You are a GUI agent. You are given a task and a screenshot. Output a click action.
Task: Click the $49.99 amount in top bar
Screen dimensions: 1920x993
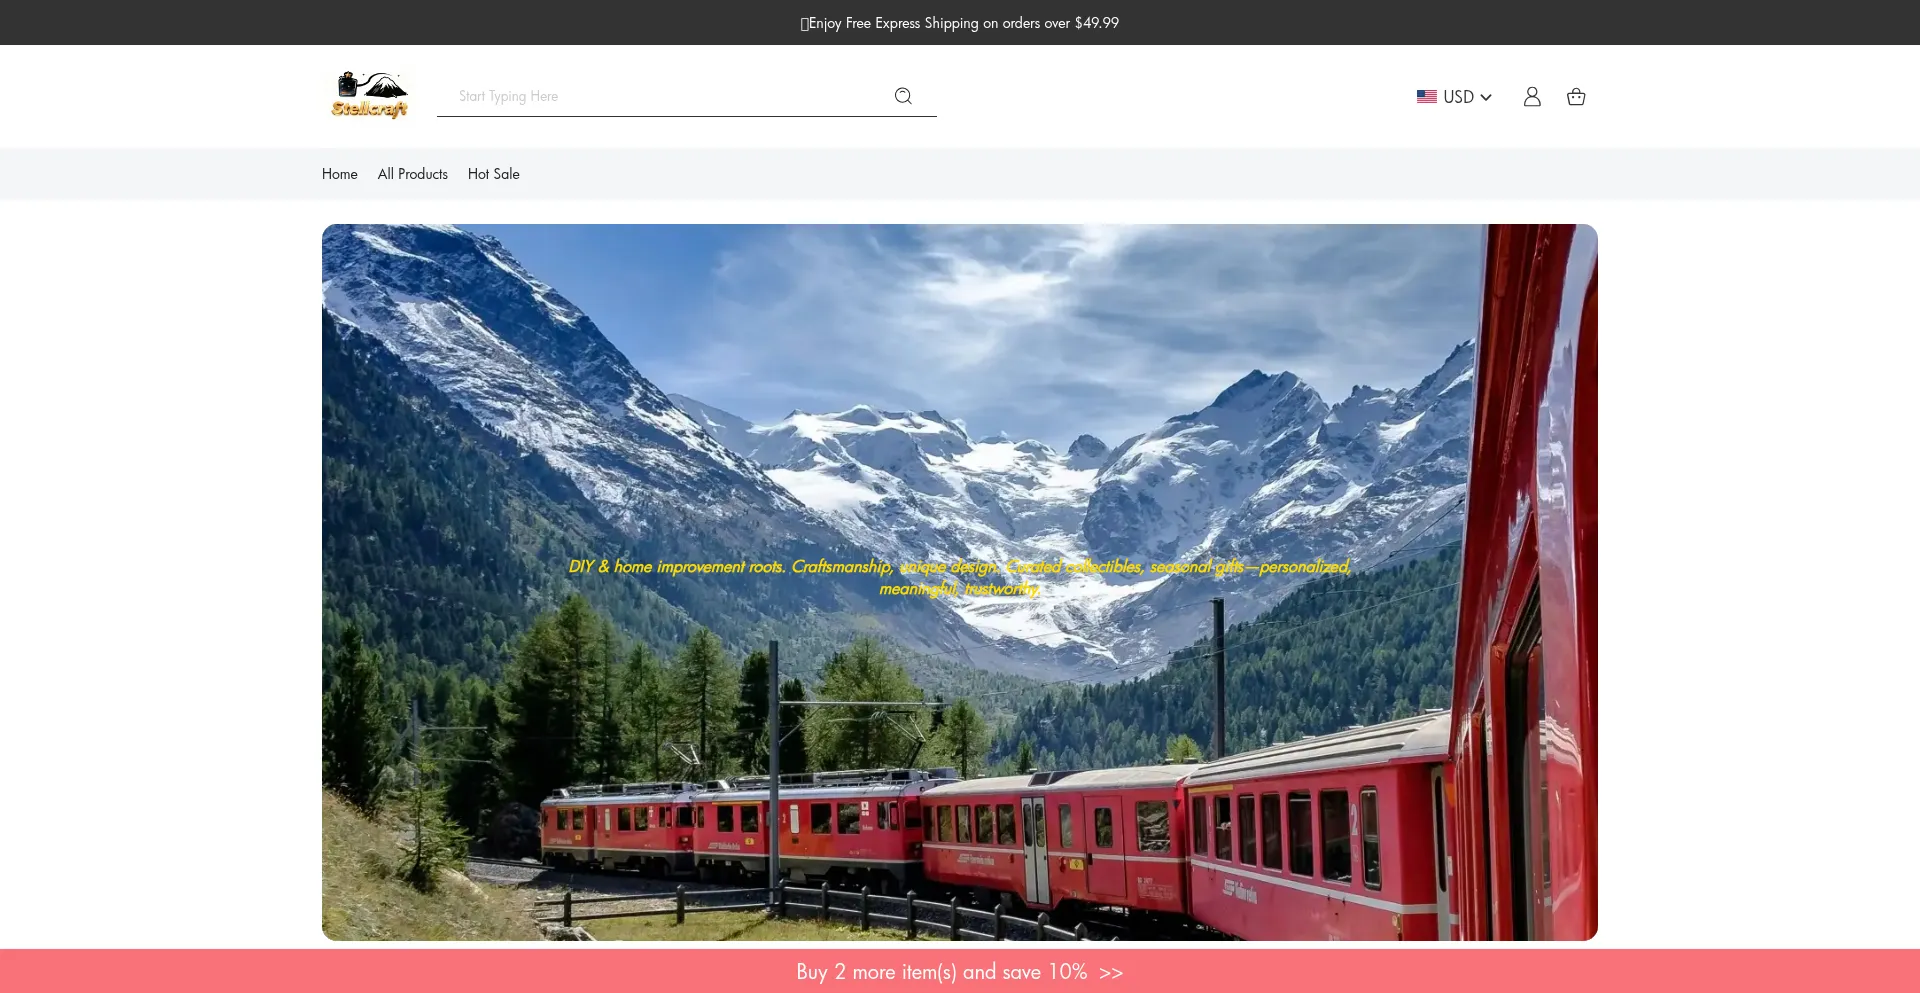pyautogui.click(x=1096, y=23)
